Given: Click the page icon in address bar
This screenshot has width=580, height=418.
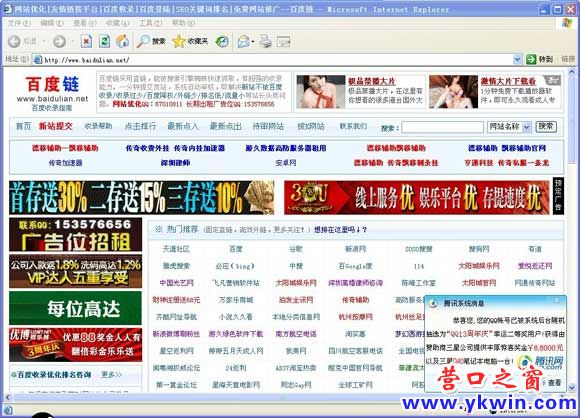Looking at the screenshot, I should (37, 59).
